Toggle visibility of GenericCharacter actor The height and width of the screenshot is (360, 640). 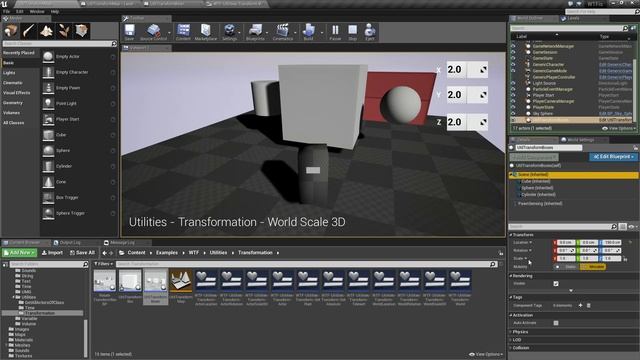[x=513, y=64]
